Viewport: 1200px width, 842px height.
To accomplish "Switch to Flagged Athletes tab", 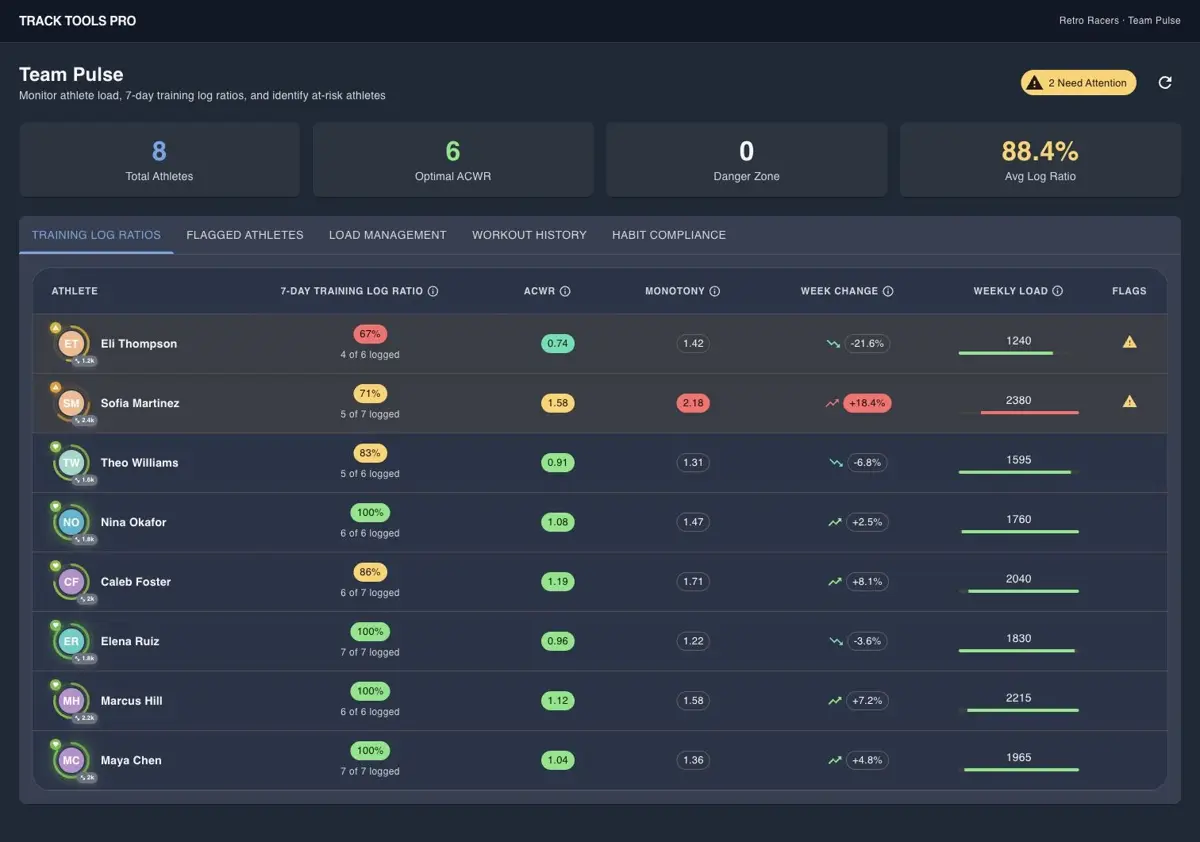I will (245, 235).
